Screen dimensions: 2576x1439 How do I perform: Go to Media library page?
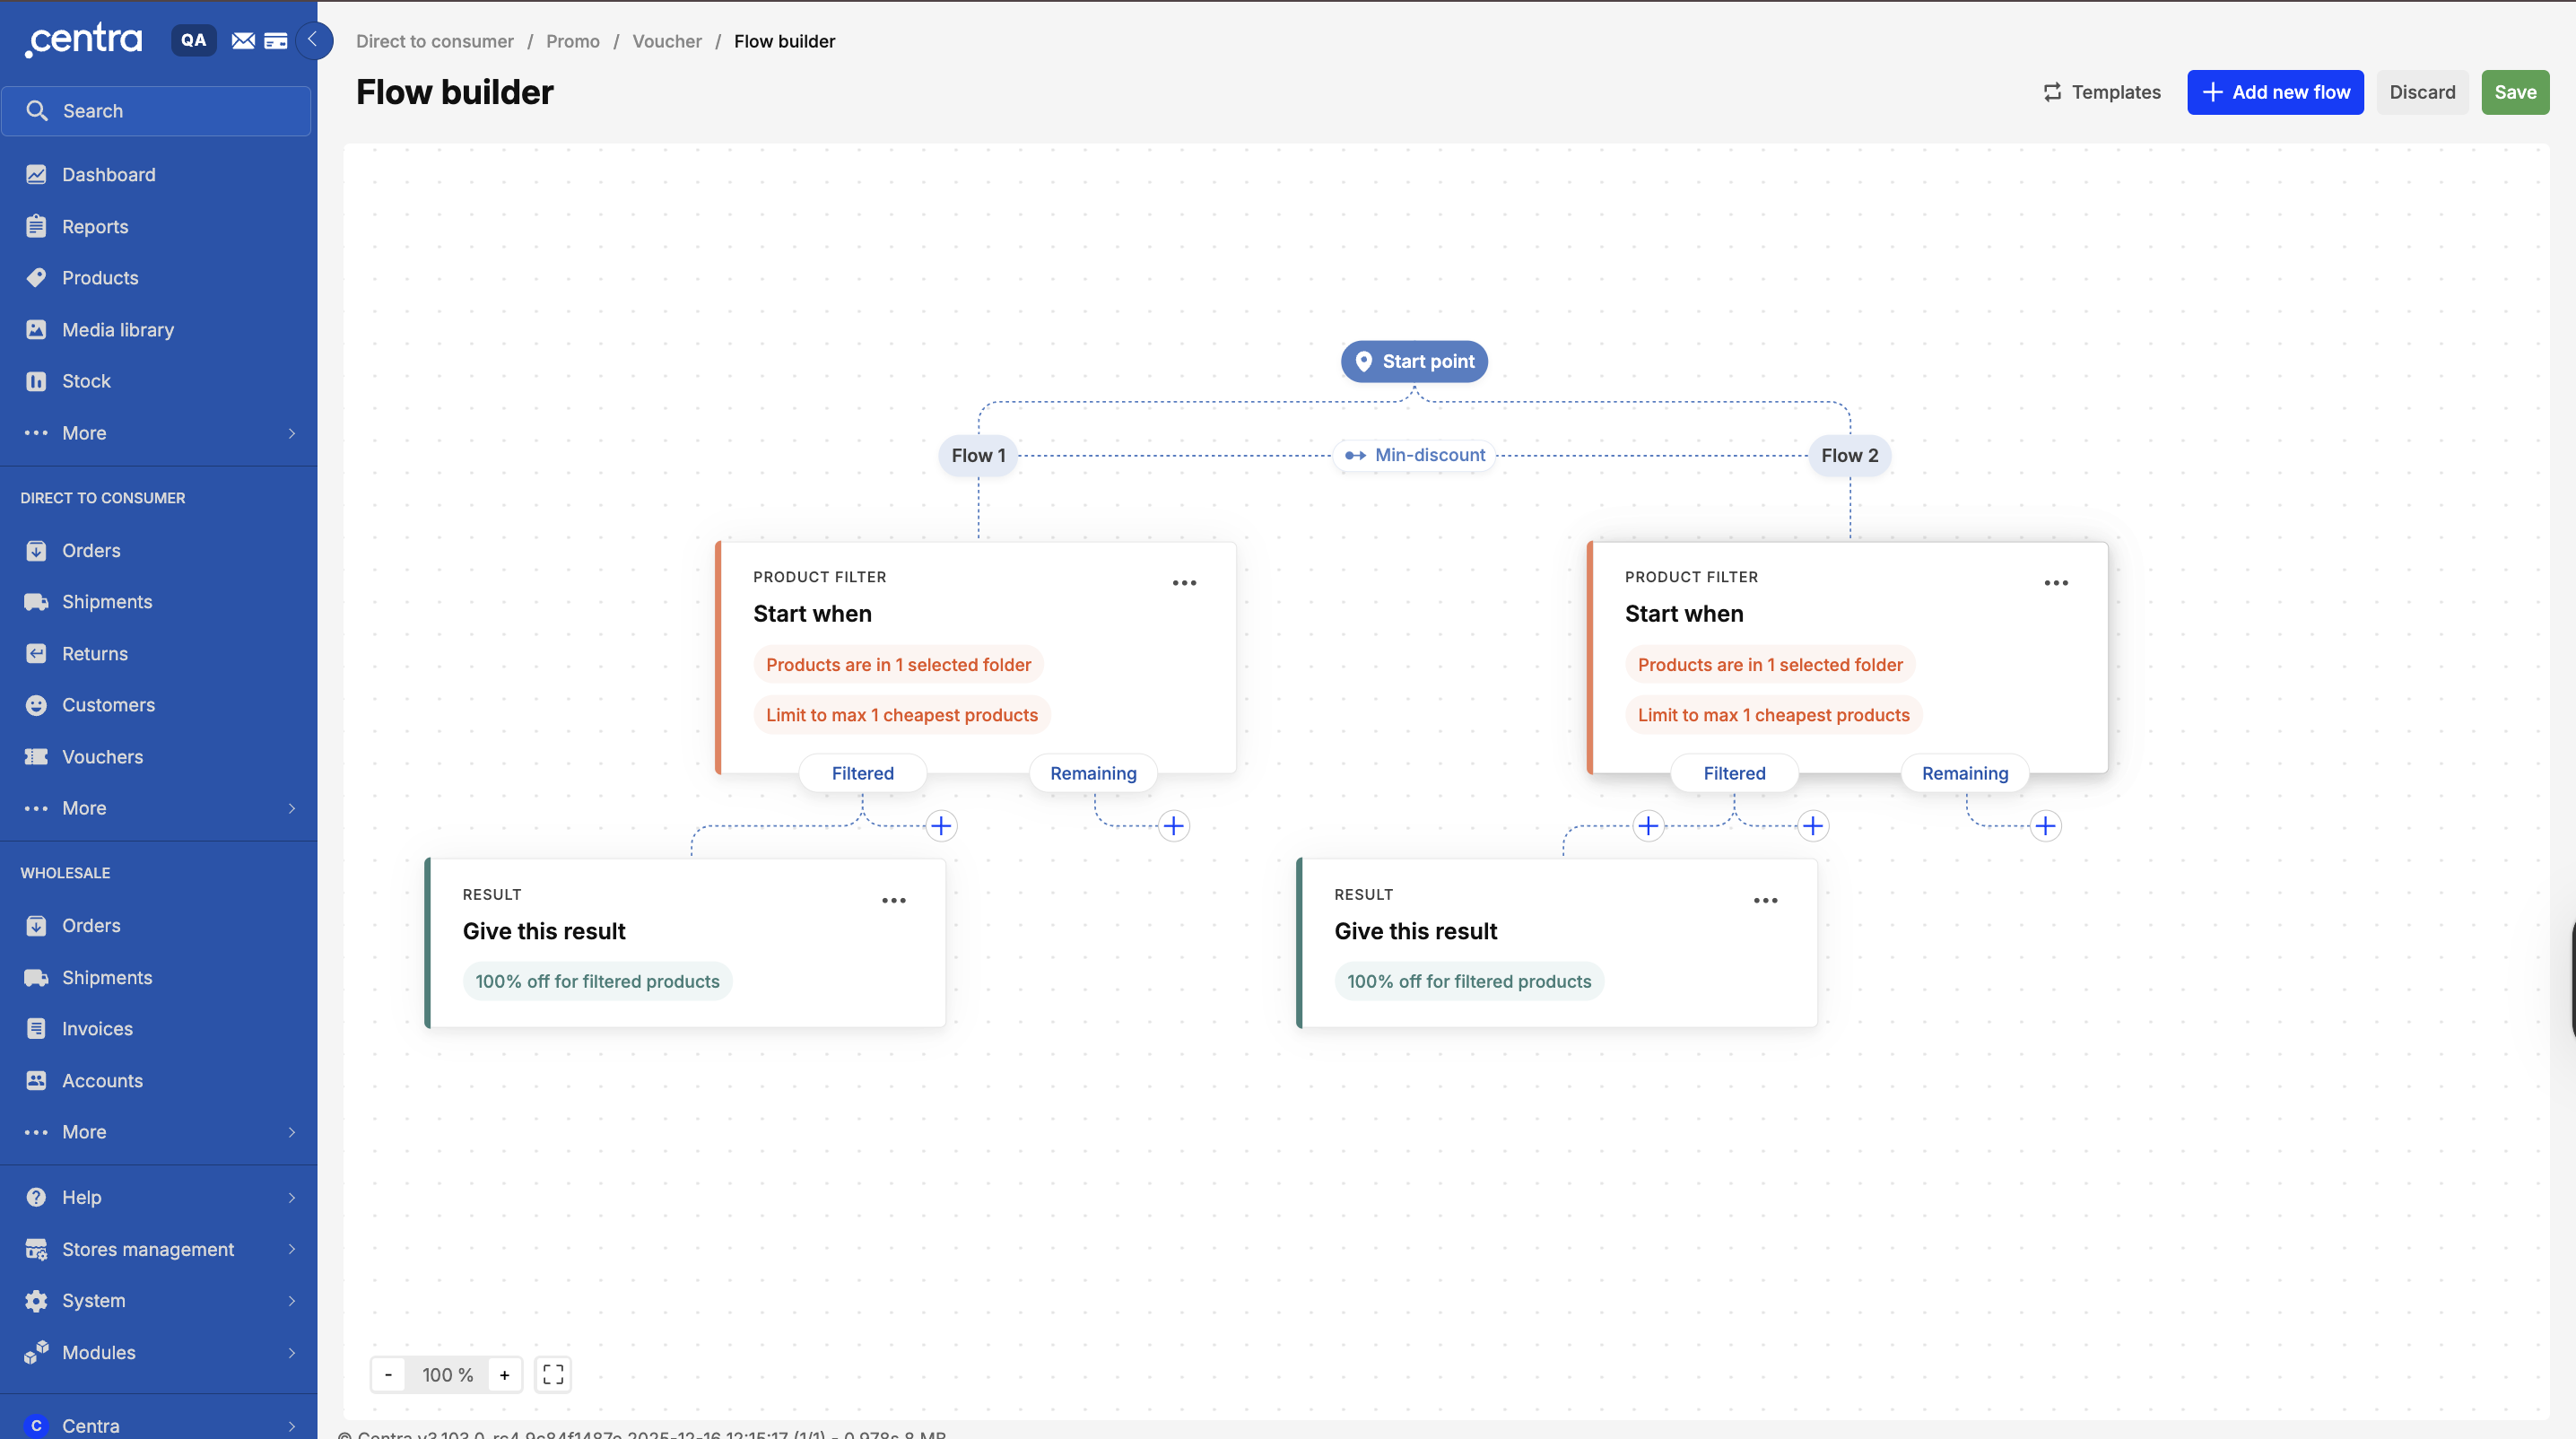117,330
